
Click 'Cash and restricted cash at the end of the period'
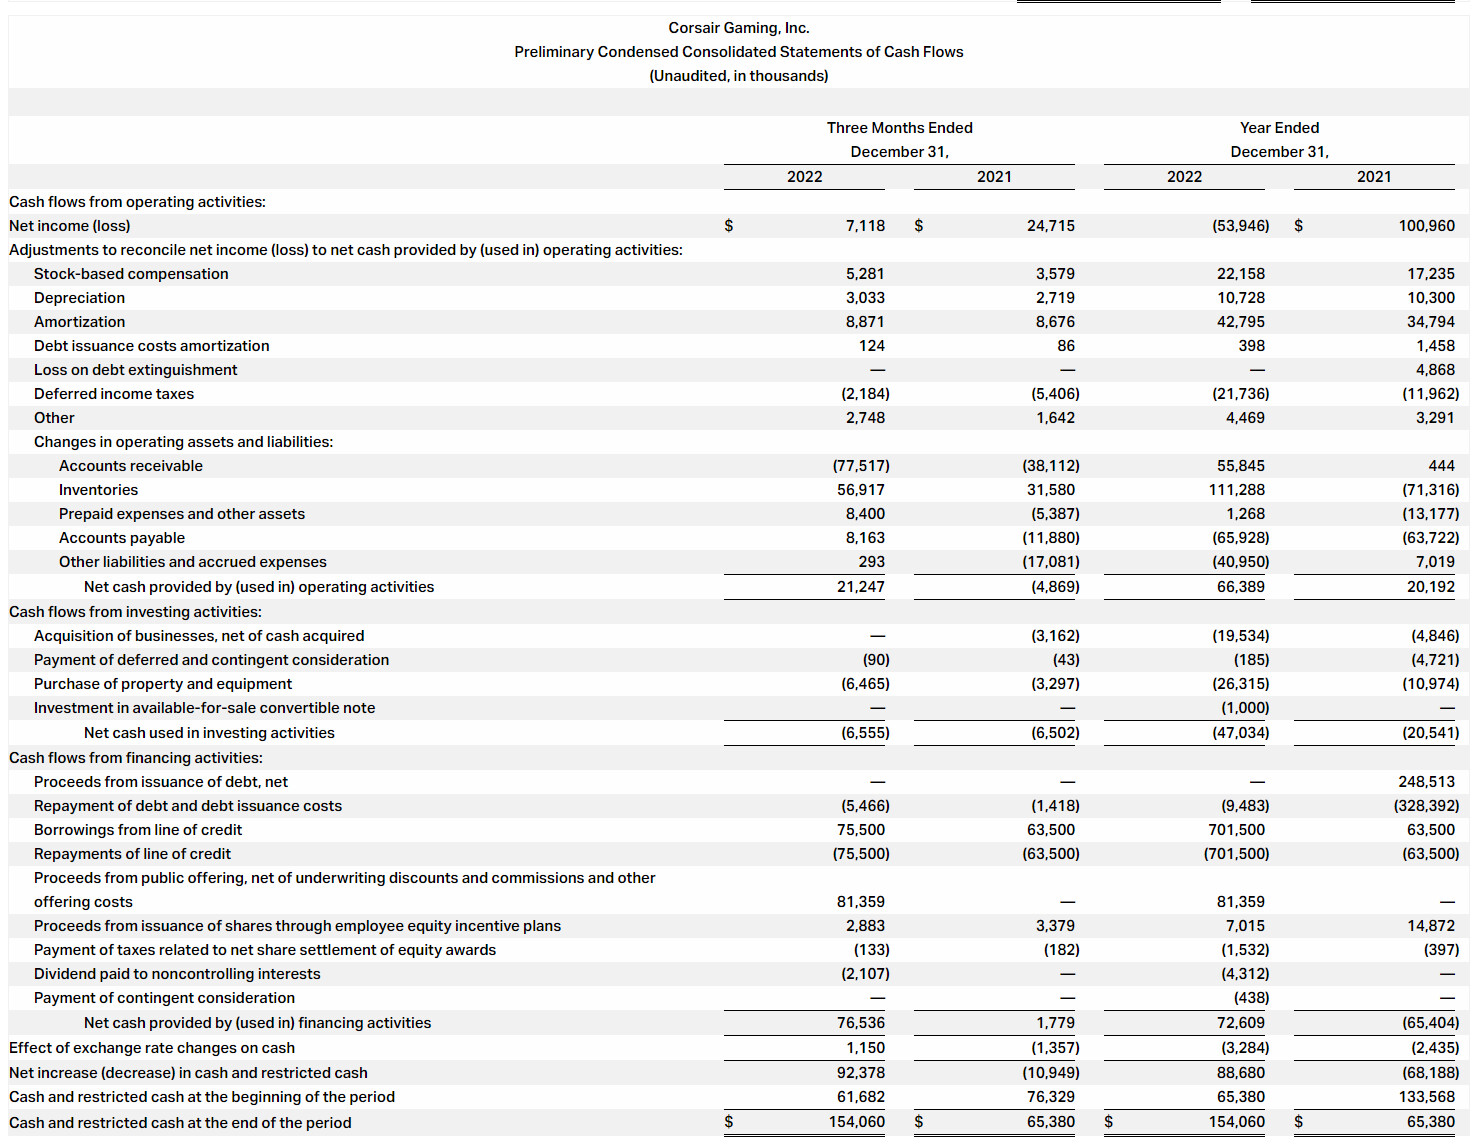[180, 1123]
